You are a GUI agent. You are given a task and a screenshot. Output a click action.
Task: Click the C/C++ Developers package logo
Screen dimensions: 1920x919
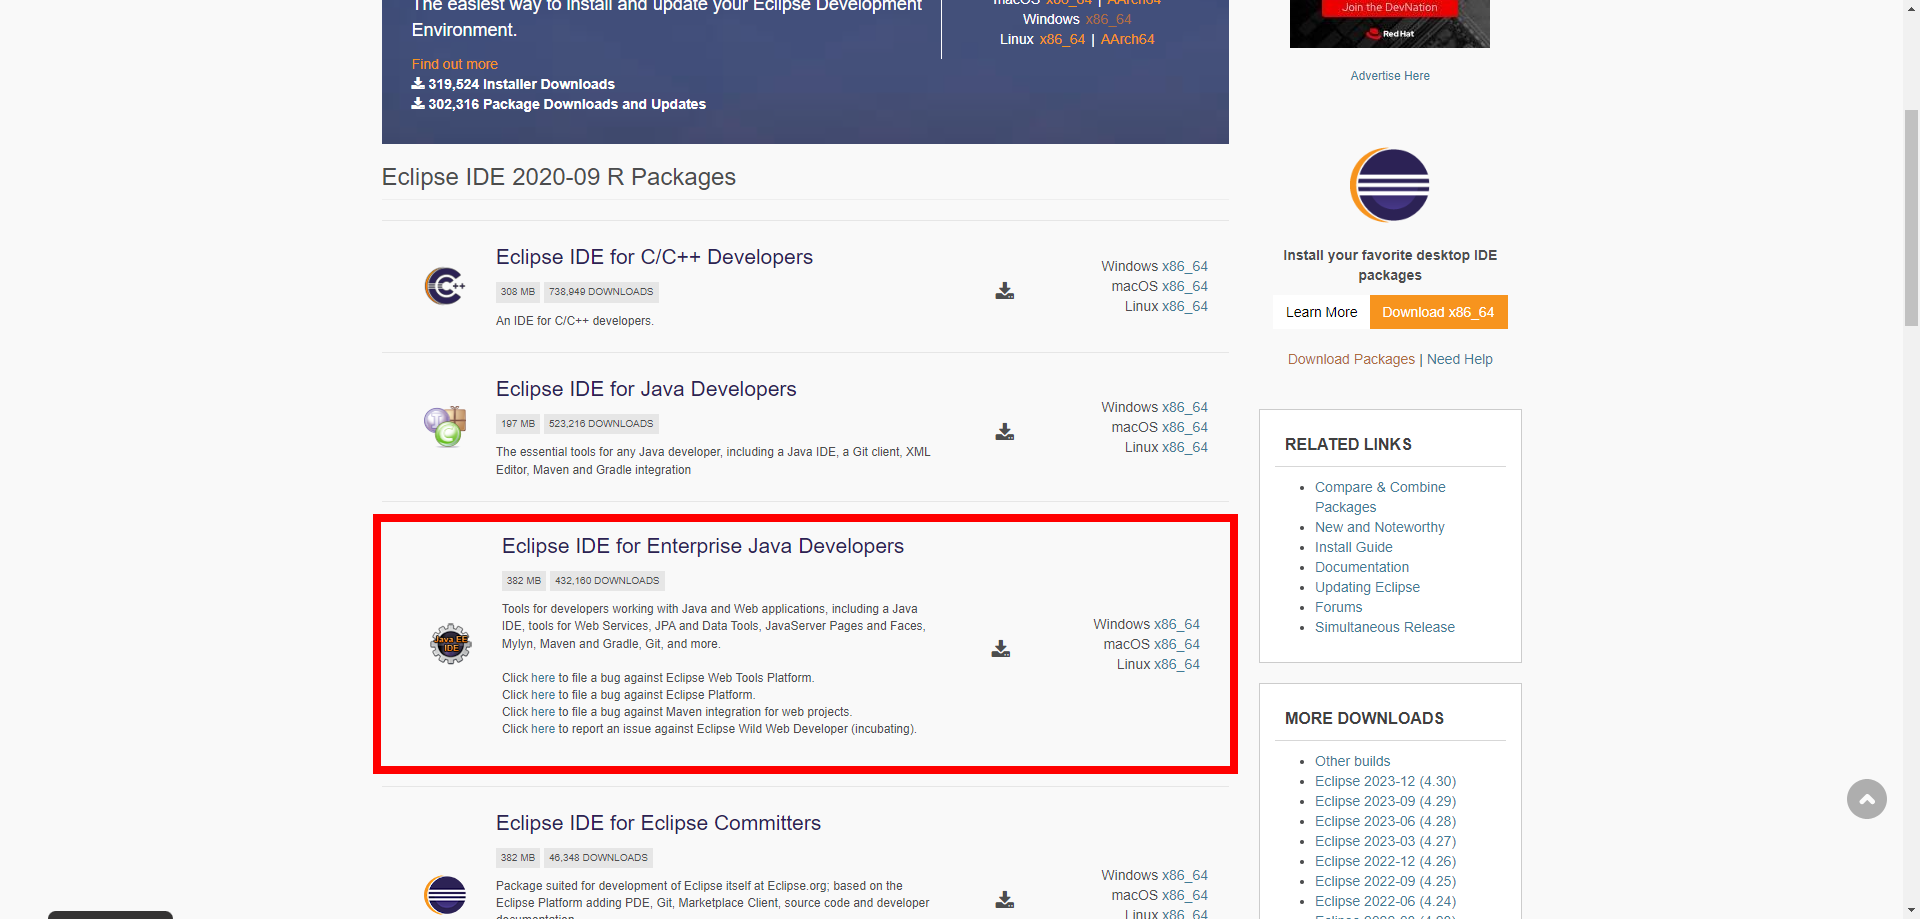tap(444, 285)
